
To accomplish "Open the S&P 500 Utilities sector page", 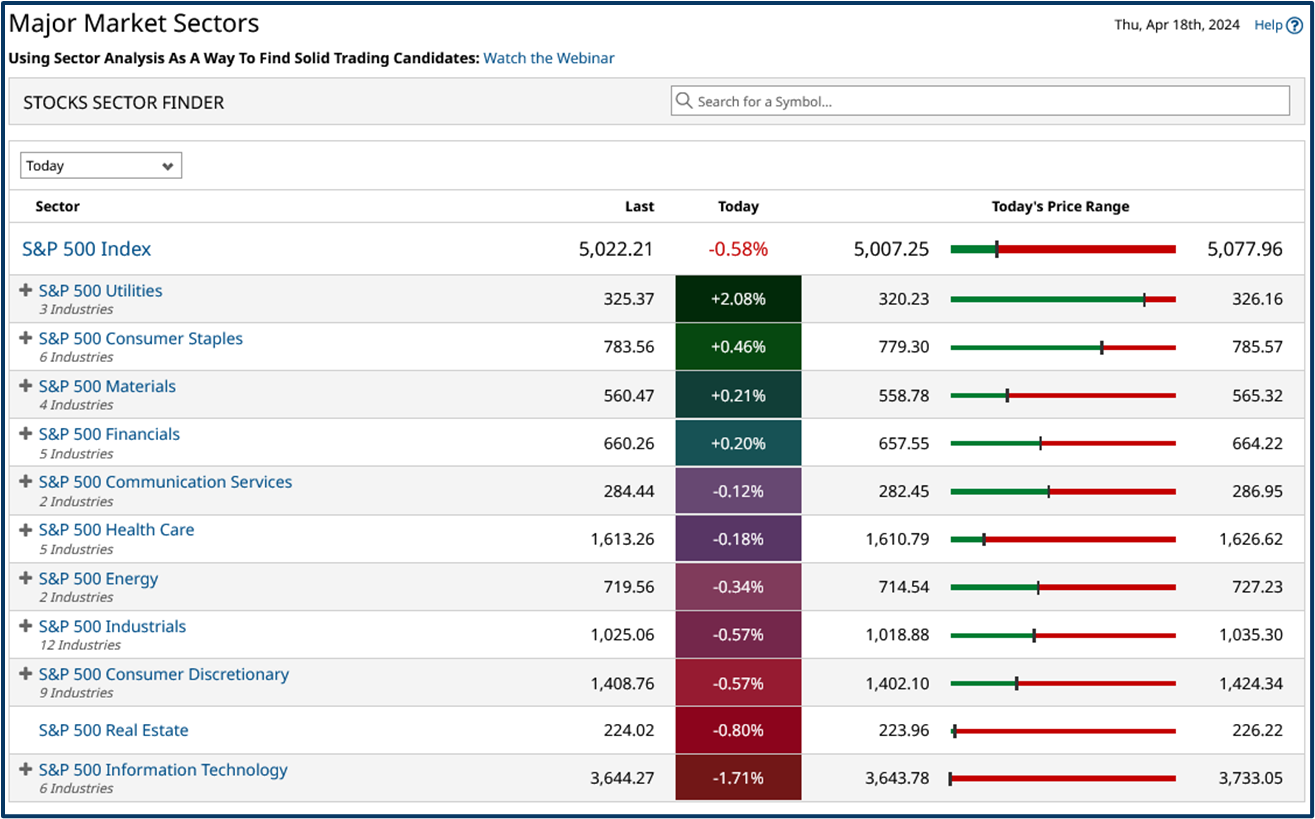I will click(100, 290).
